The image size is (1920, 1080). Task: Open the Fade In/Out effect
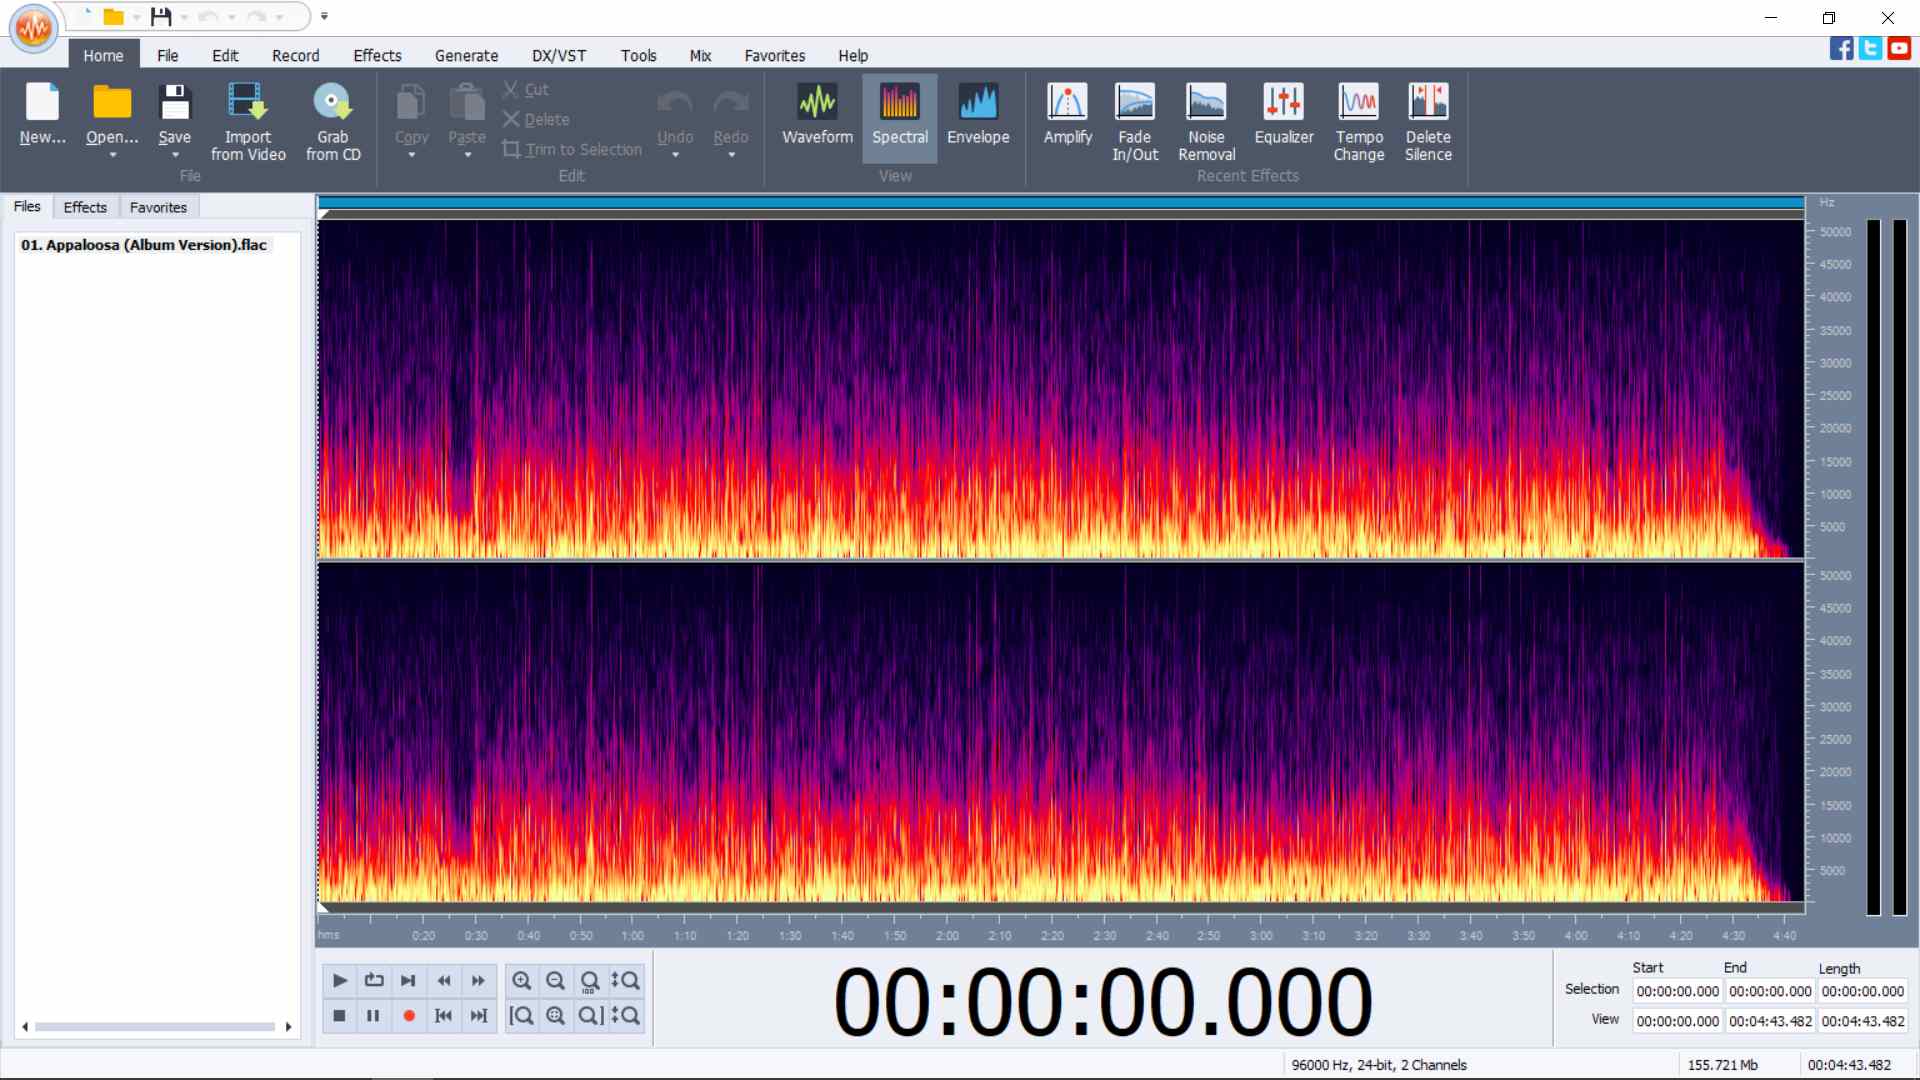pos(1135,122)
